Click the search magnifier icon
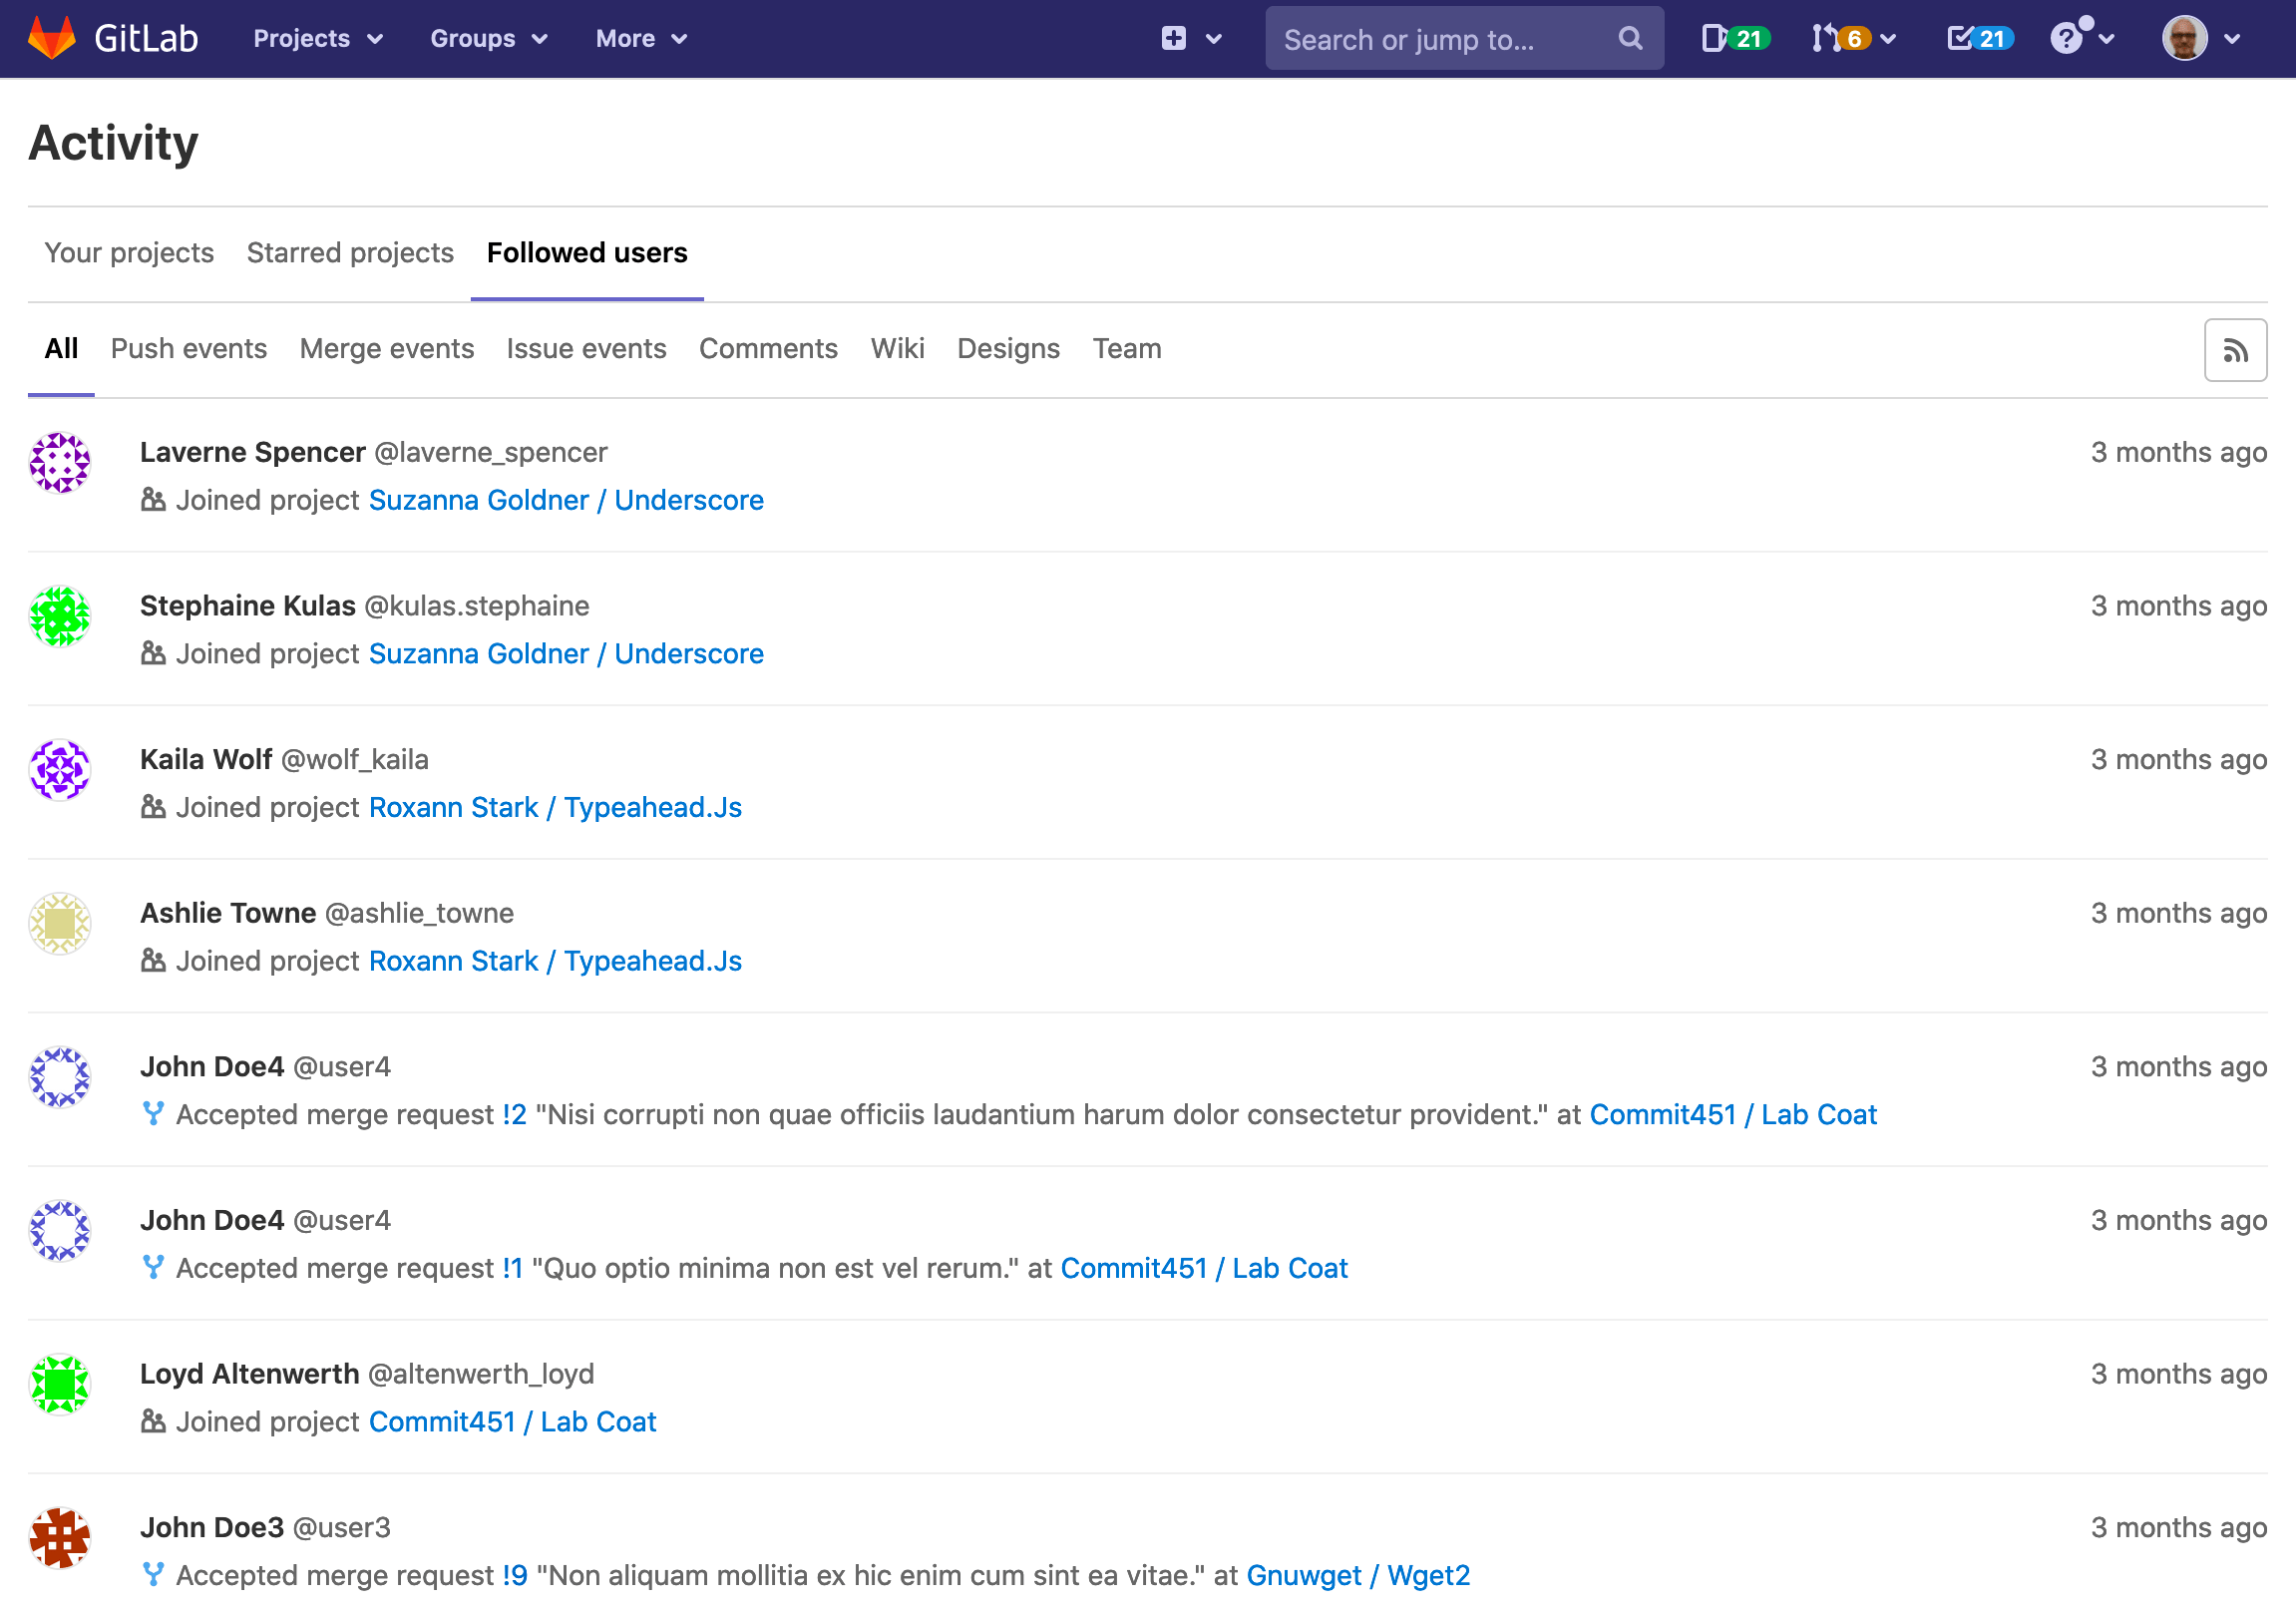This screenshot has width=2296, height=1612. 1630,38
